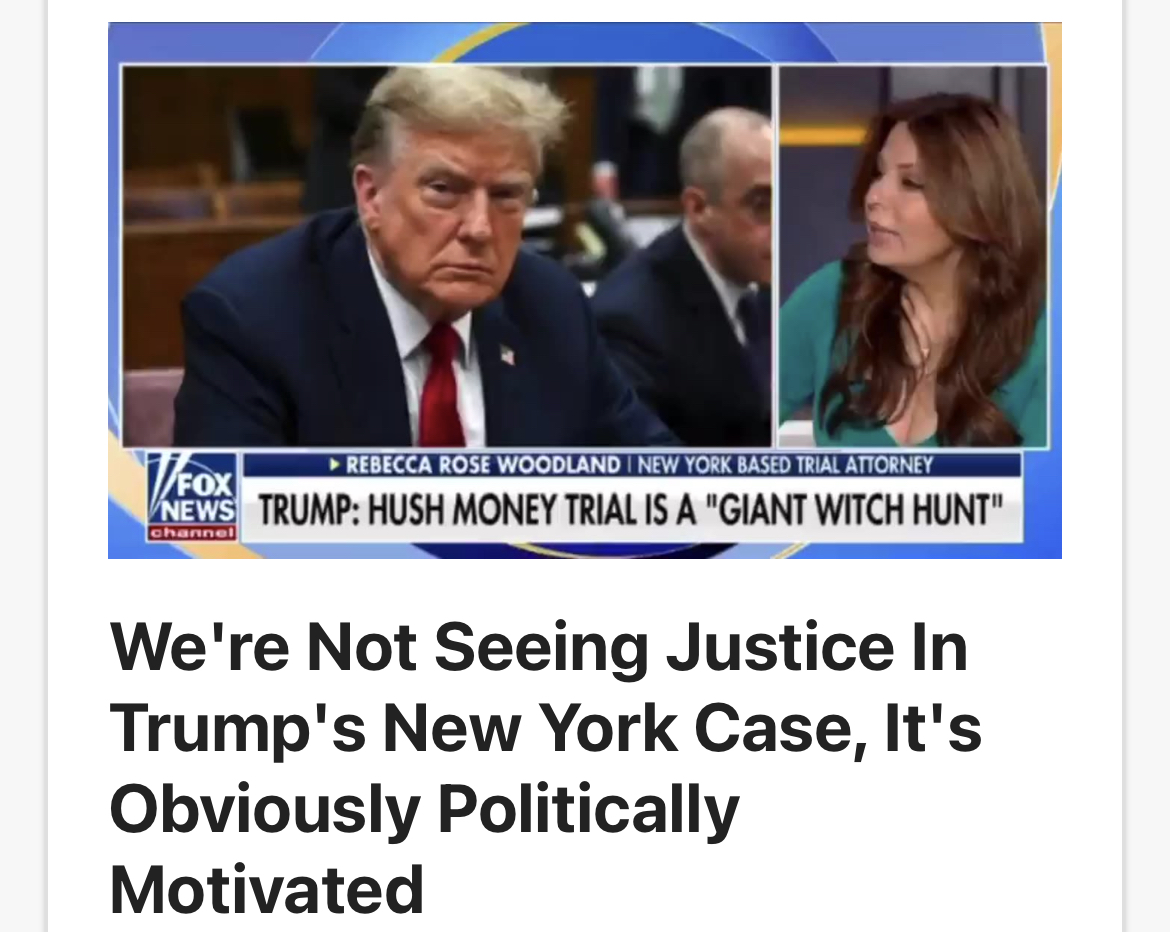Viewport: 1170px width, 932px height.
Task: Click the gray page margin left of article card
Action: tap(23, 466)
